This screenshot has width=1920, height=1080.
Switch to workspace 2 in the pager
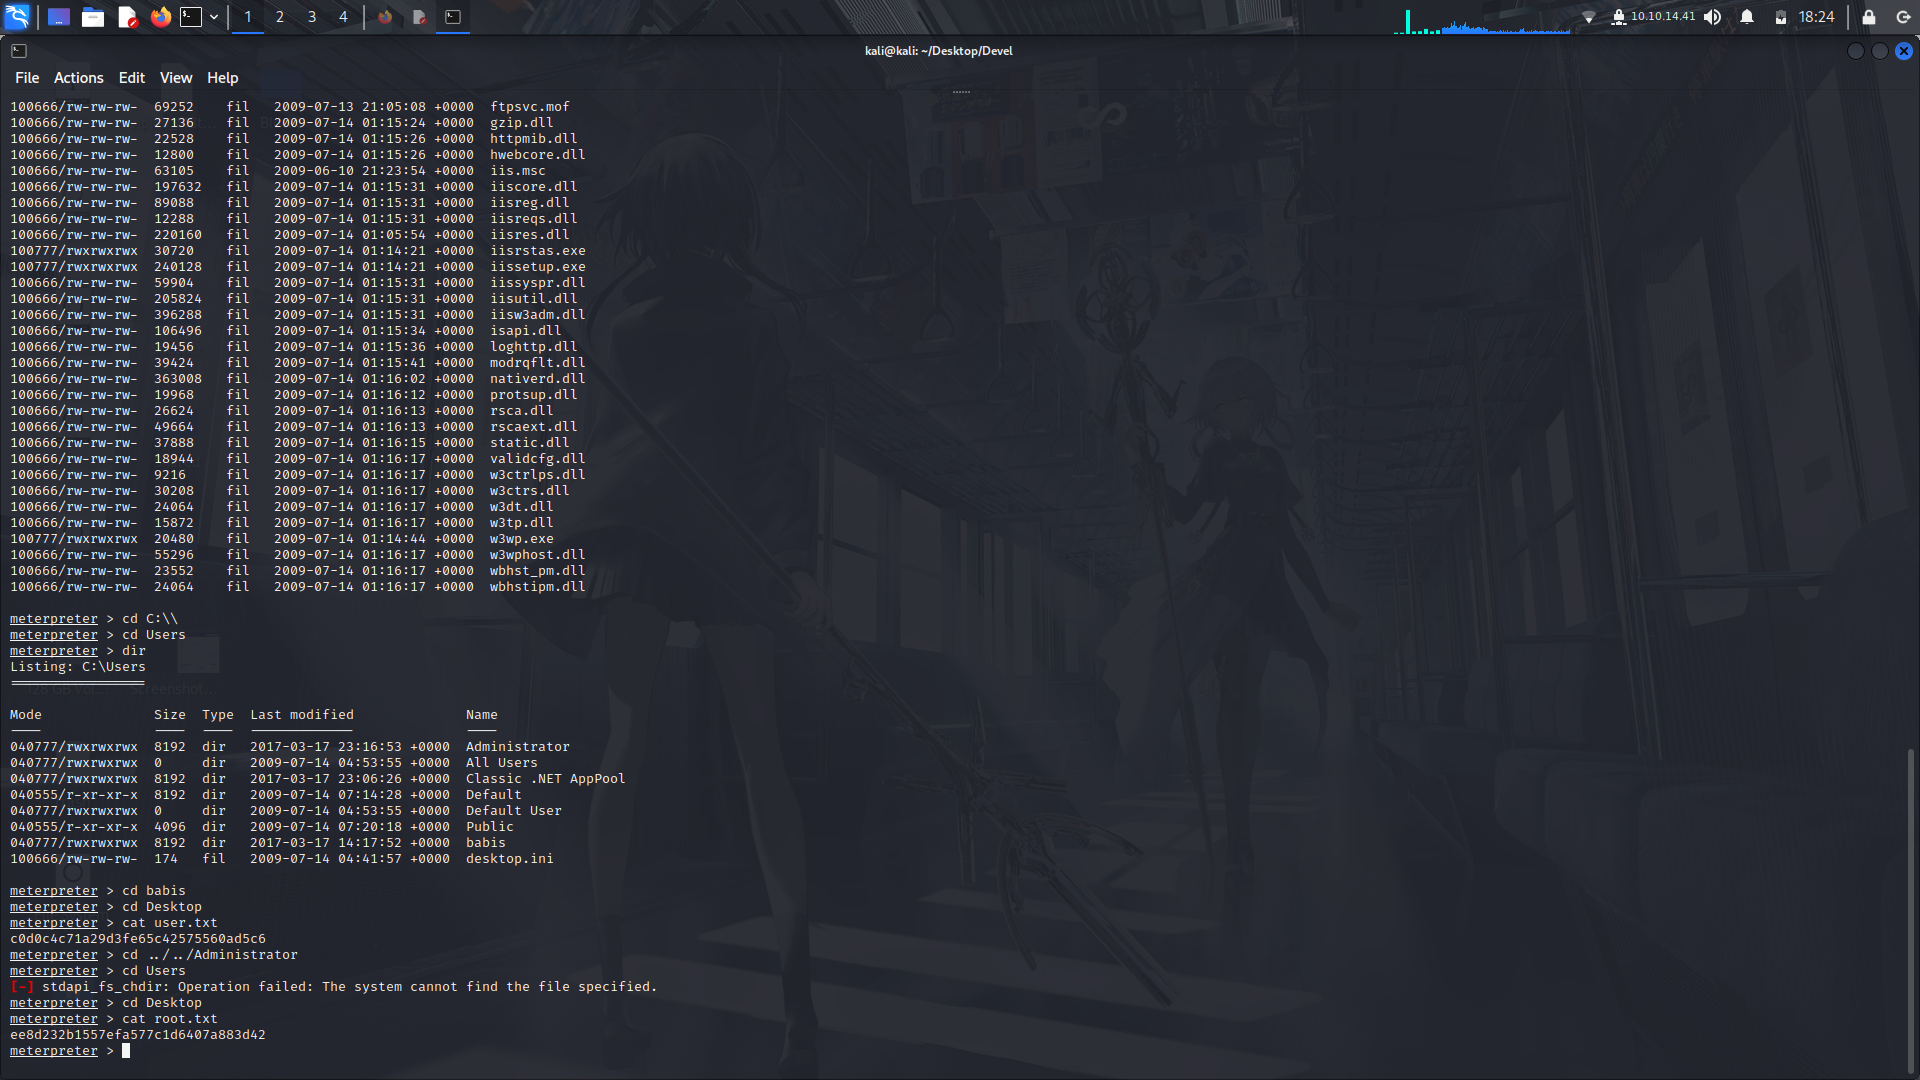coord(279,16)
